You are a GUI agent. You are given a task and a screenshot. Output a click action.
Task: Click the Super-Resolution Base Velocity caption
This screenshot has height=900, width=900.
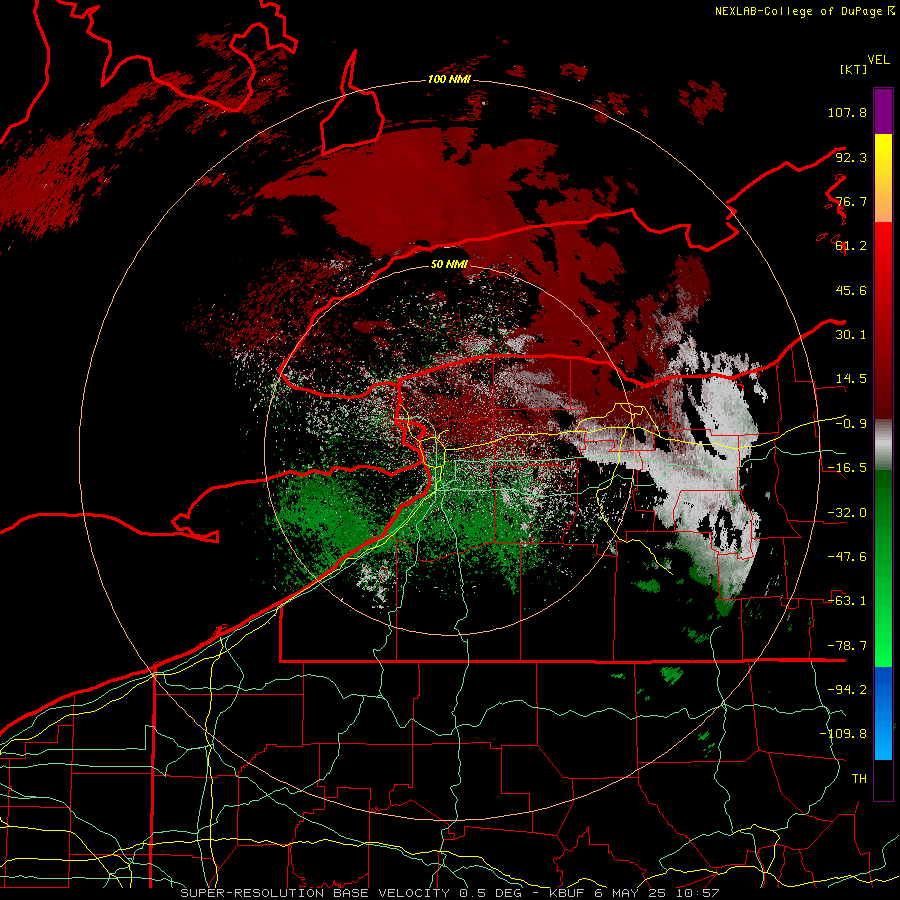(x=450, y=893)
